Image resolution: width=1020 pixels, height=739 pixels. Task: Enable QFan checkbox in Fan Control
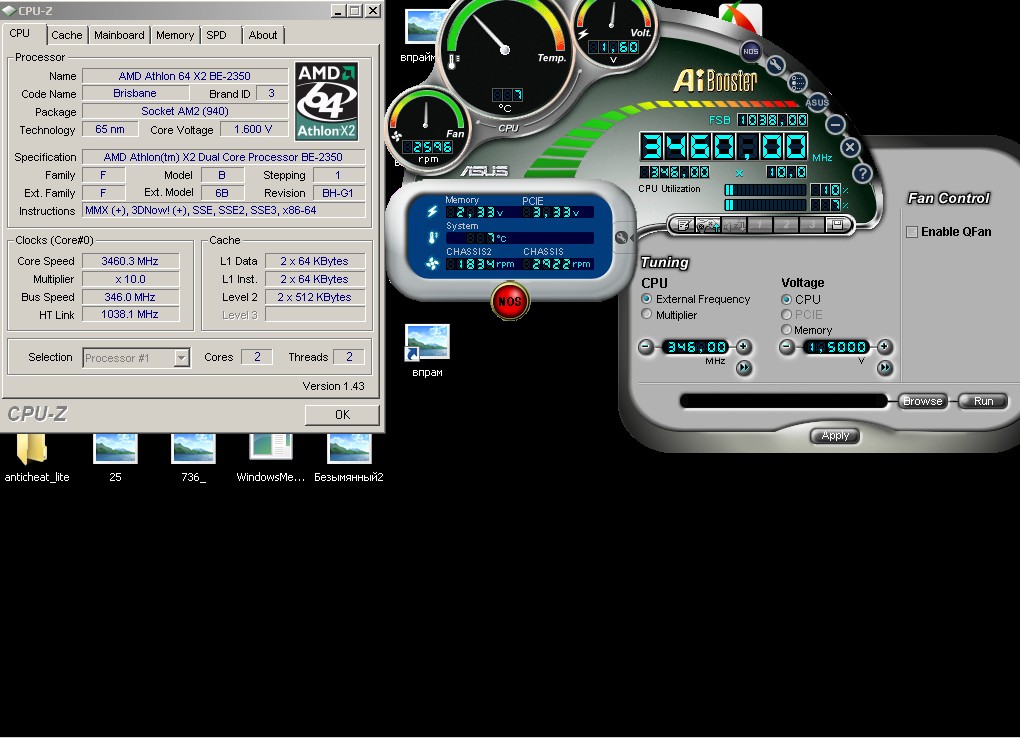[x=912, y=232]
